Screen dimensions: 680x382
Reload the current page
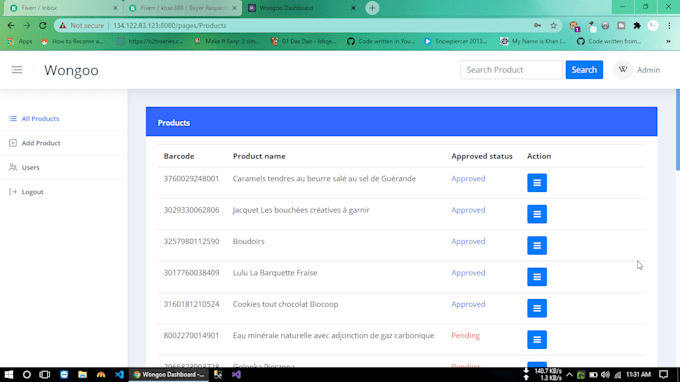tap(42, 26)
